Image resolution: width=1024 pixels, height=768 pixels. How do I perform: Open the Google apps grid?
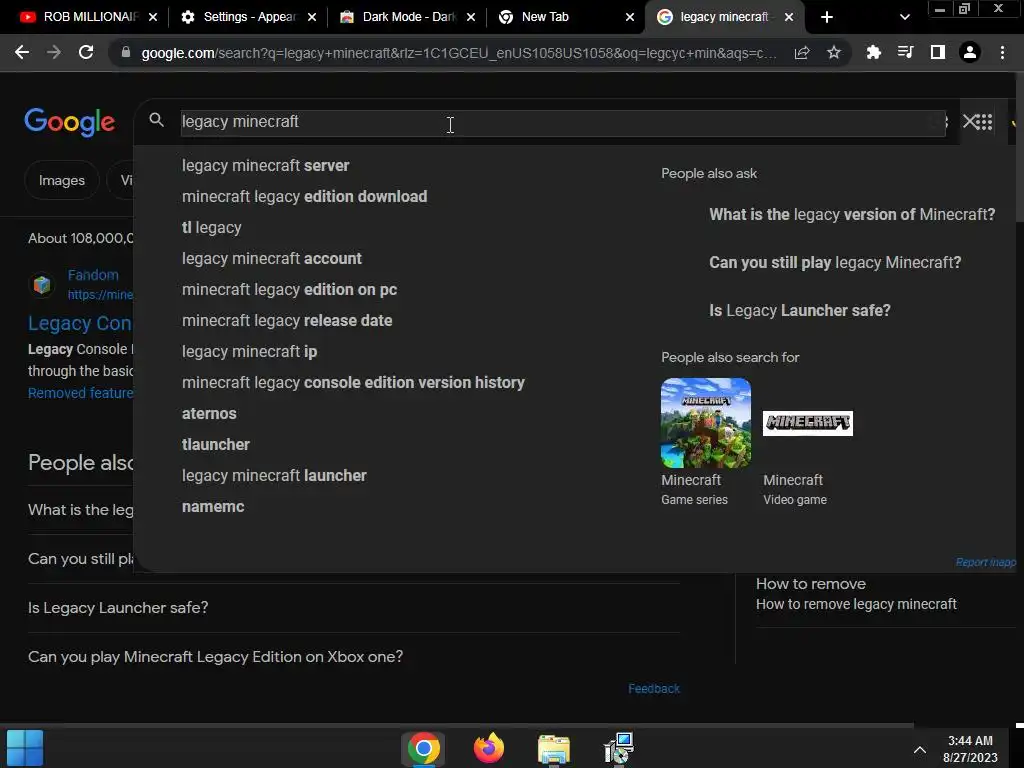[x=985, y=121]
